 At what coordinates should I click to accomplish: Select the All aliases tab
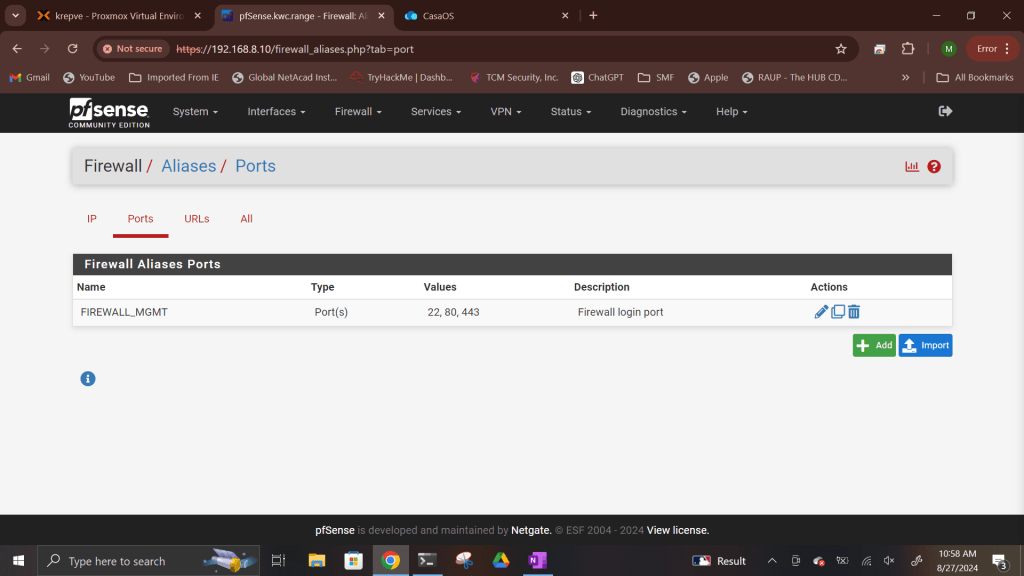click(246, 219)
